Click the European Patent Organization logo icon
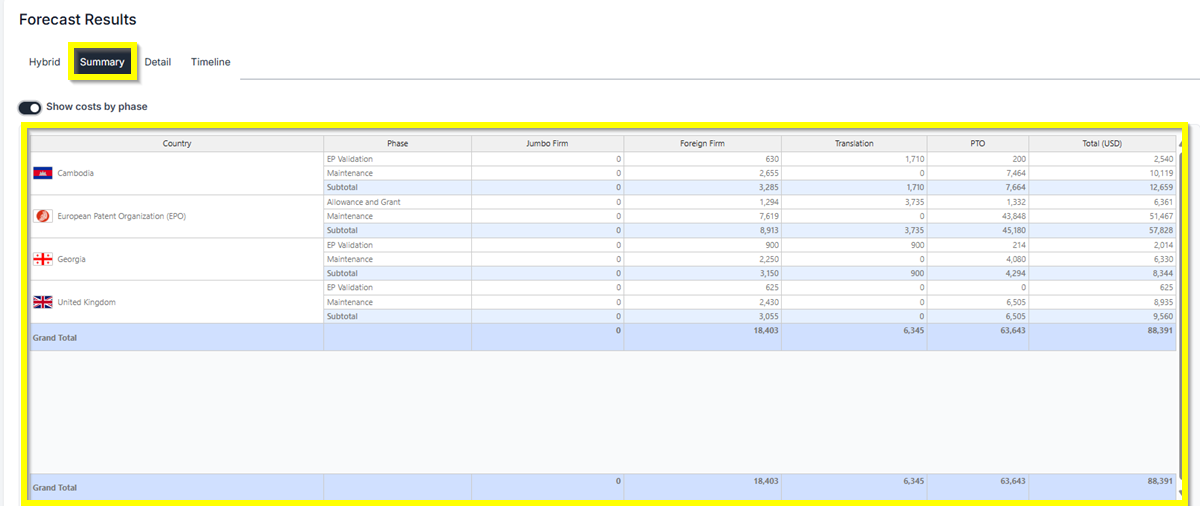 point(43,216)
